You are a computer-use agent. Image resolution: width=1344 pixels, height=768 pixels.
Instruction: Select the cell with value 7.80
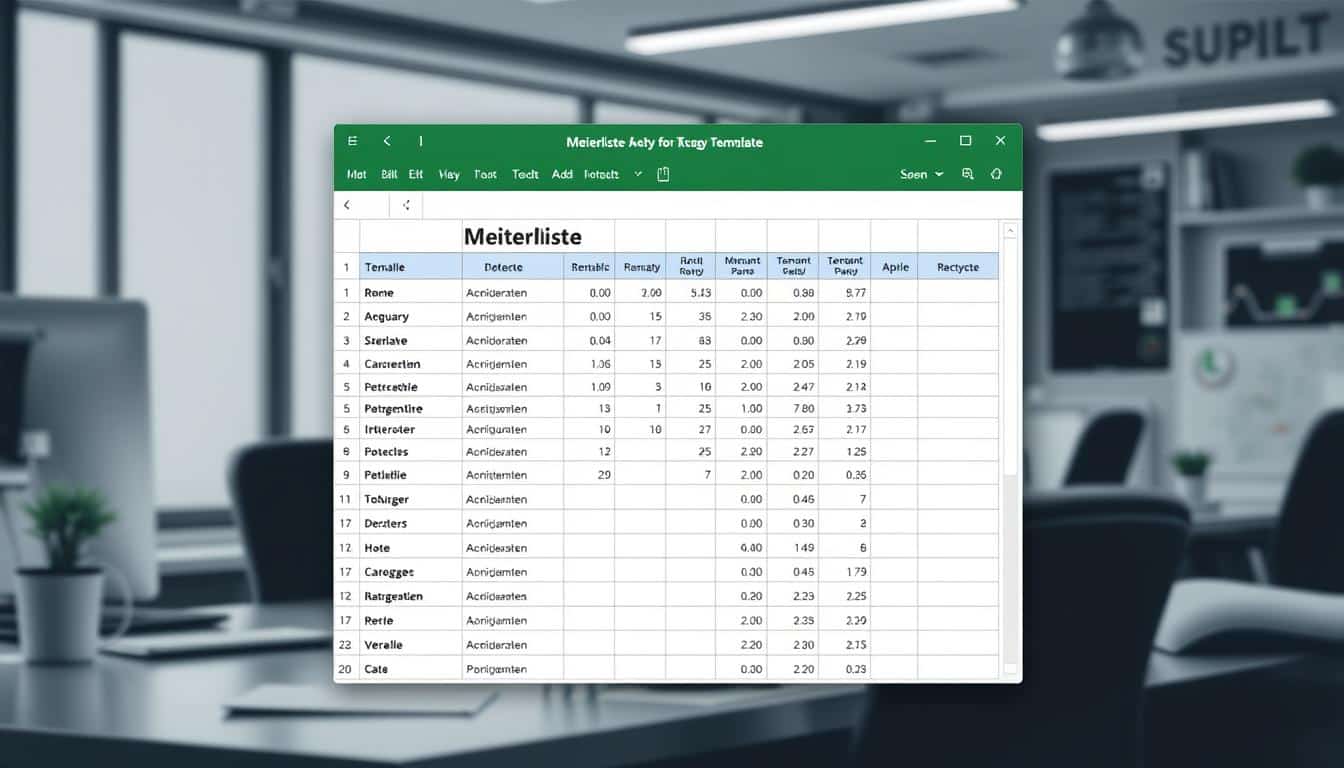coord(793,408)
